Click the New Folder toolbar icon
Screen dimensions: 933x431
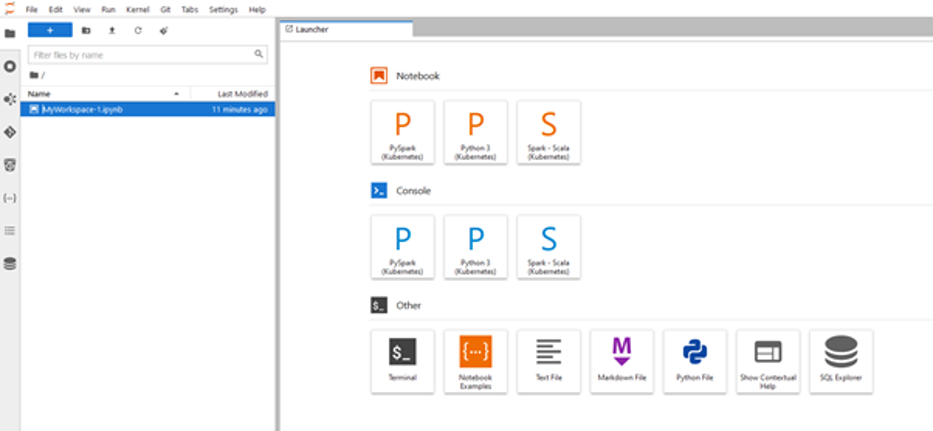coord(86,30)
